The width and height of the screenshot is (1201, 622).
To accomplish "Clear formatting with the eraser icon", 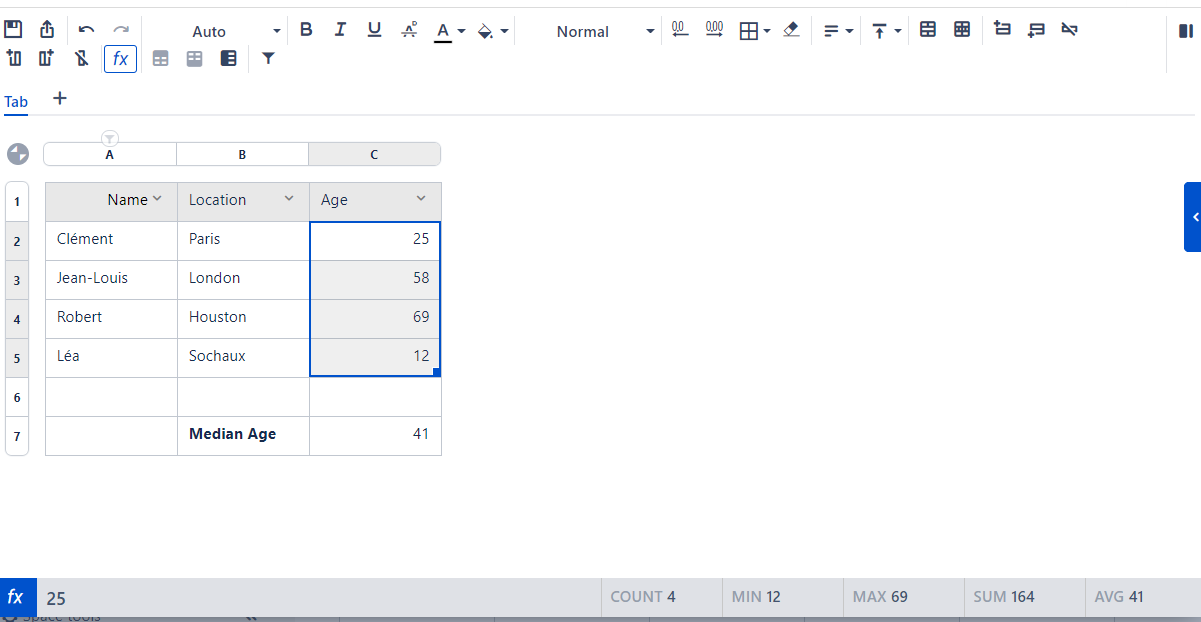I will click(791, 31).
